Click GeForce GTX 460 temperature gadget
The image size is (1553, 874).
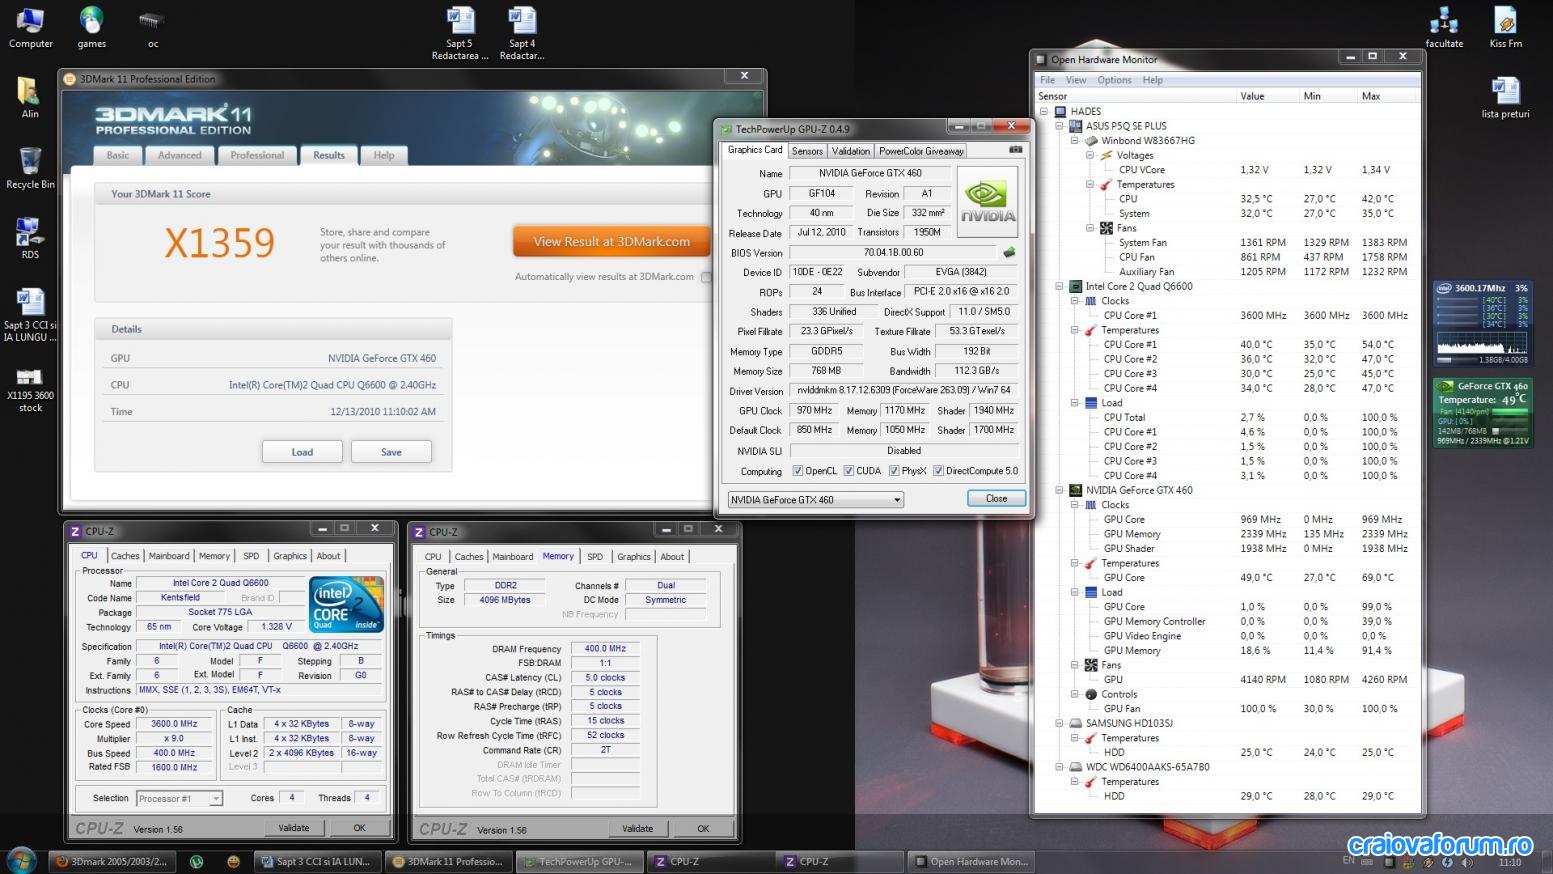click(x=1482, y=412)
